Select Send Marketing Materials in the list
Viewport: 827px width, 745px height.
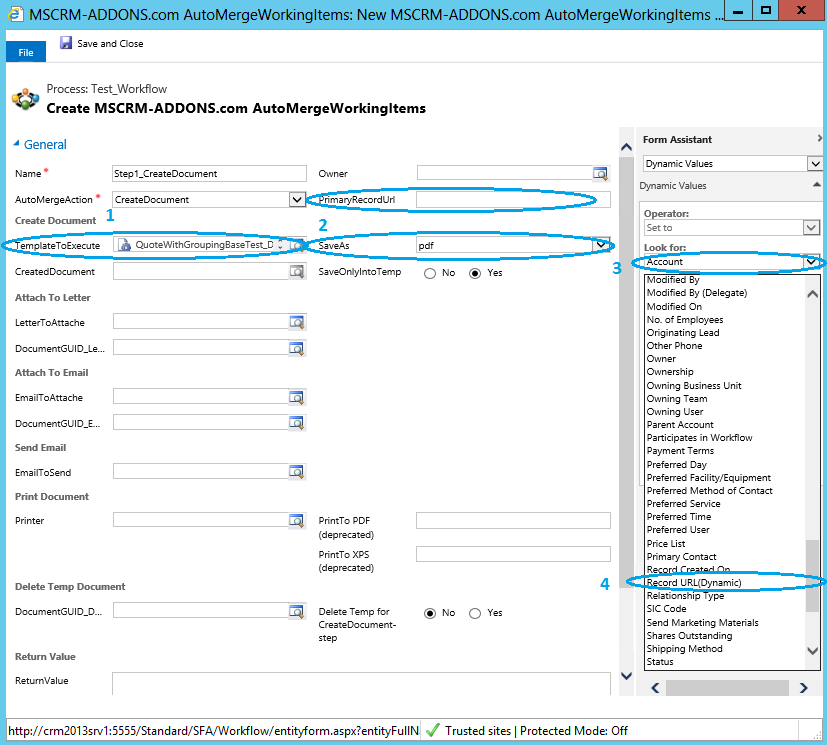(x=703, y=623)
